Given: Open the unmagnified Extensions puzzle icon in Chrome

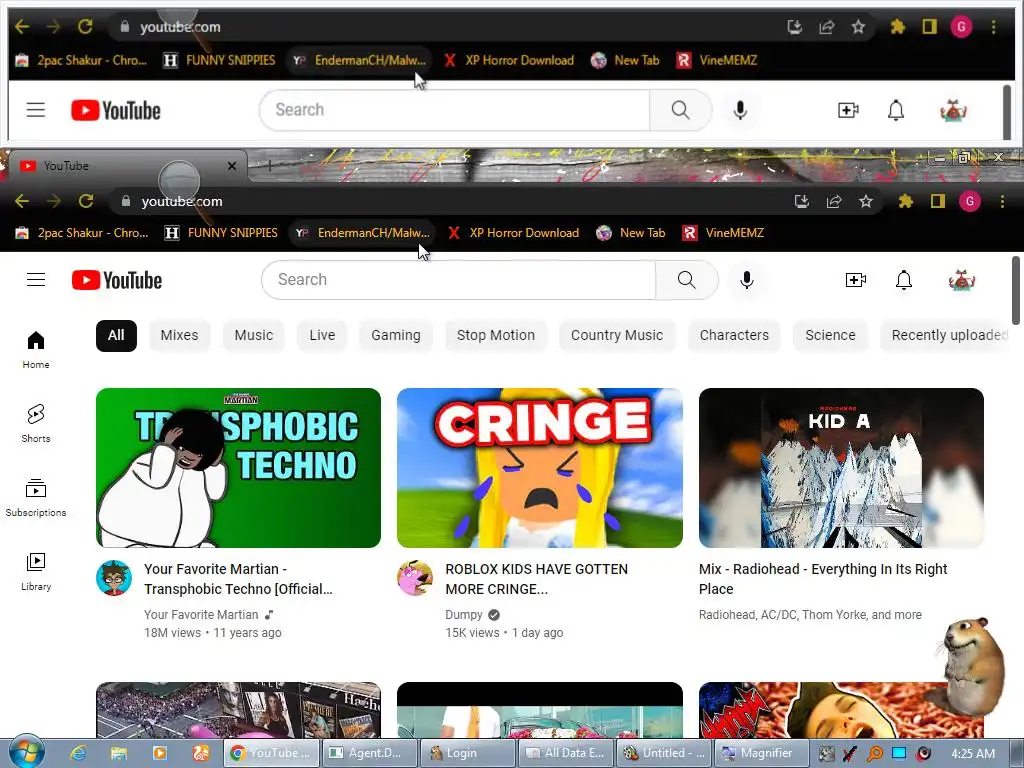Looking at the screenshot, I should point(905,201).
